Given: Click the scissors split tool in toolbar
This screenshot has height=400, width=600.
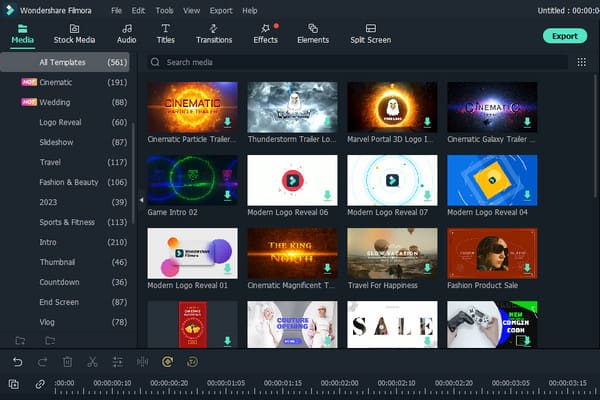Looking at the screenshot, I should [92, 362].
